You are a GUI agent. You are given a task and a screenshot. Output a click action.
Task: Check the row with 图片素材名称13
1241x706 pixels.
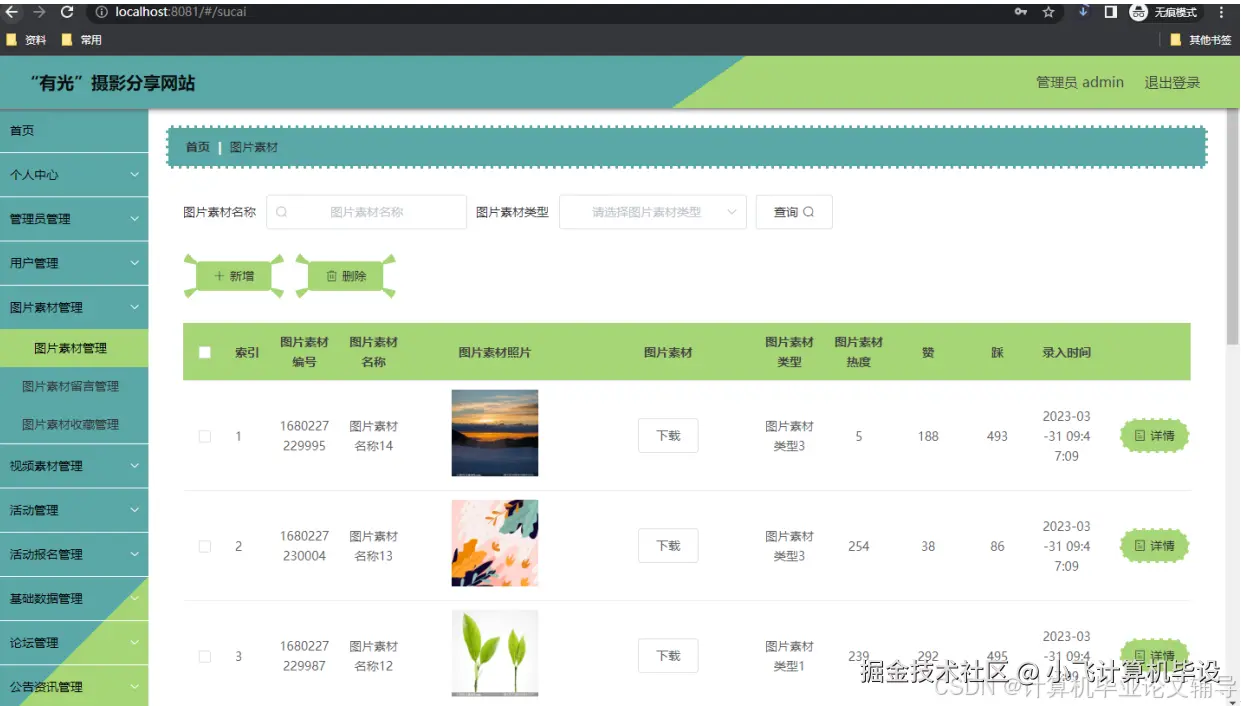pos(205,546)
